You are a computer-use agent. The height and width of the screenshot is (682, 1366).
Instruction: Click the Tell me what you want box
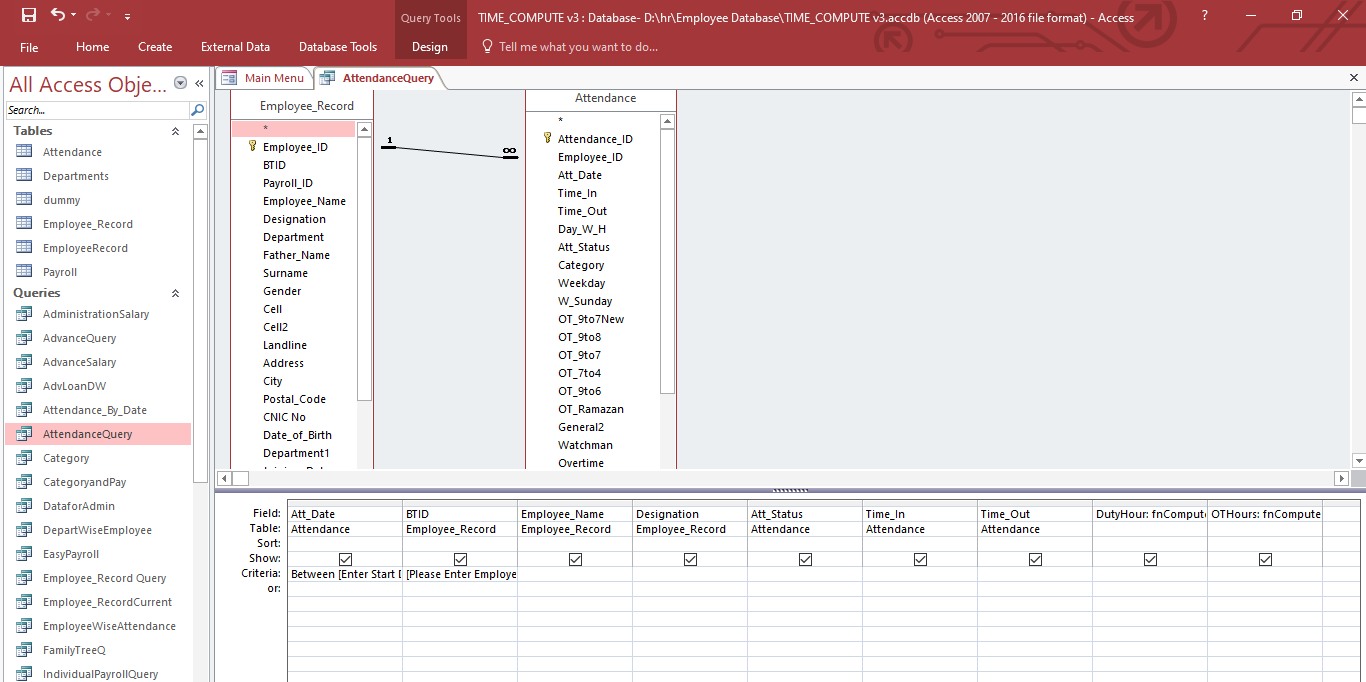578,47
